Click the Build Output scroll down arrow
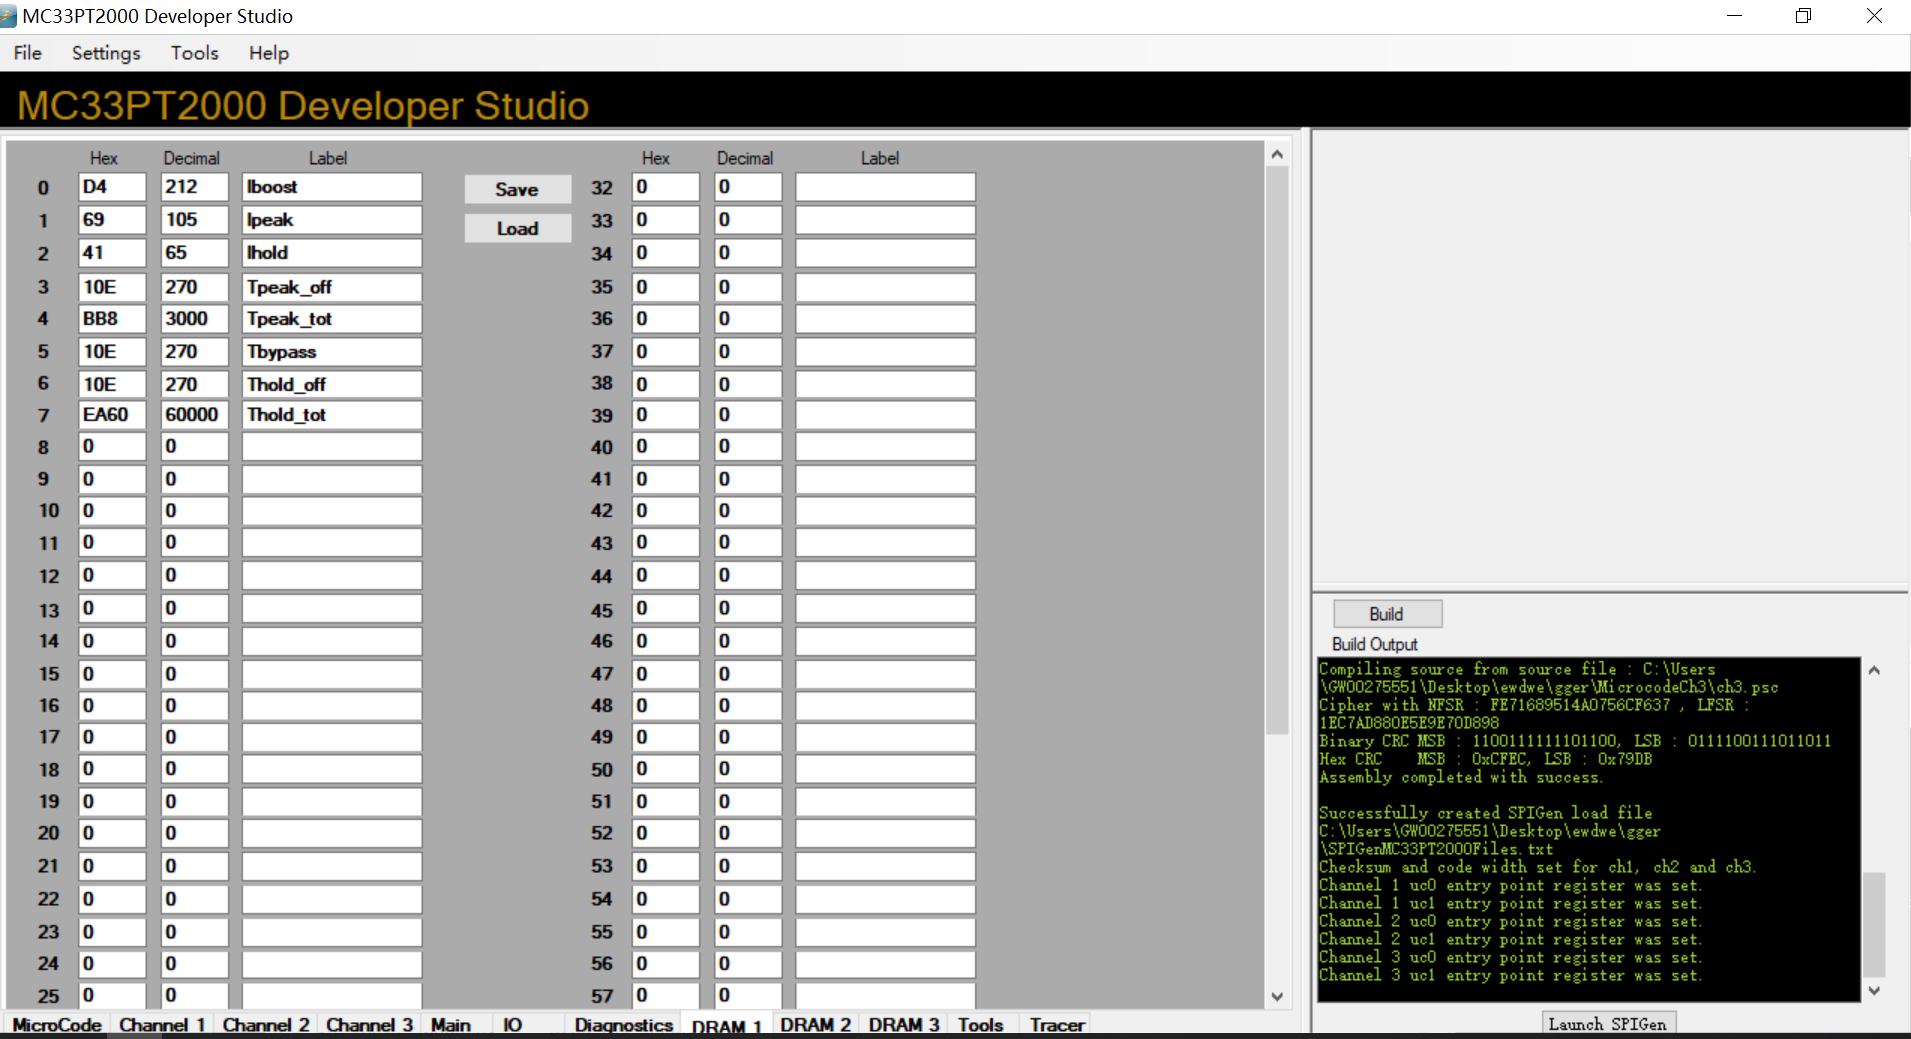This screenshot has height=1039, width=1911. click(1874, 990)
